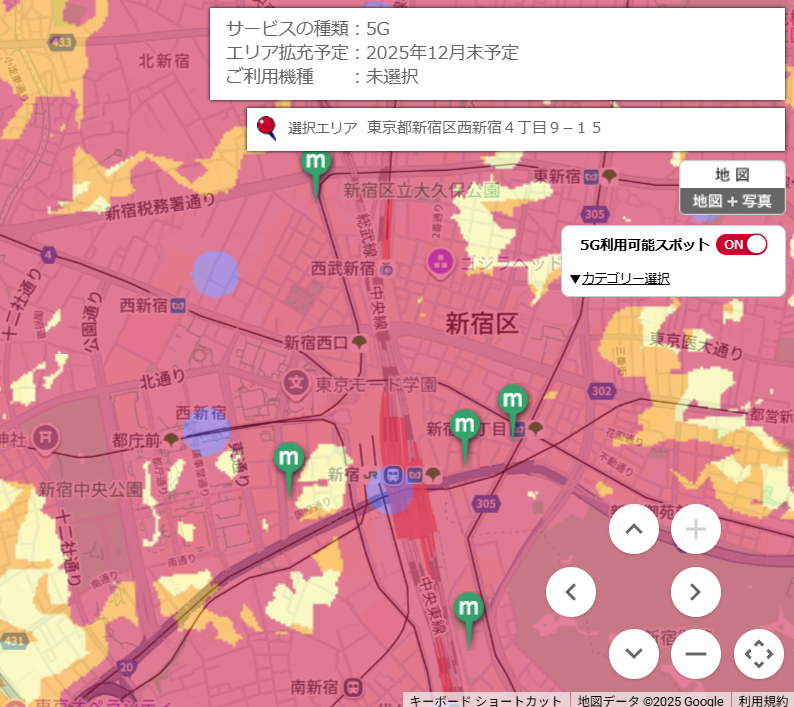This screenshot has width=794, height=707.
Task: Zoom in with the plus button
Action: click(695, 529)
